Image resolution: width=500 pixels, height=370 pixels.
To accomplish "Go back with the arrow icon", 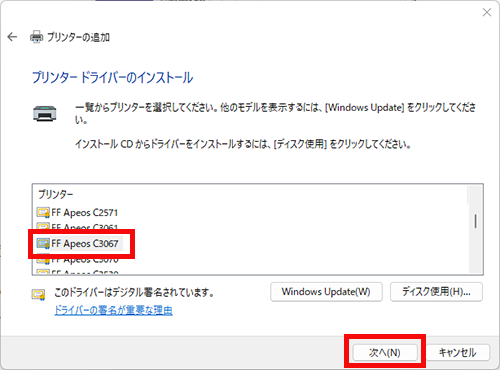I will pos(12,37).
